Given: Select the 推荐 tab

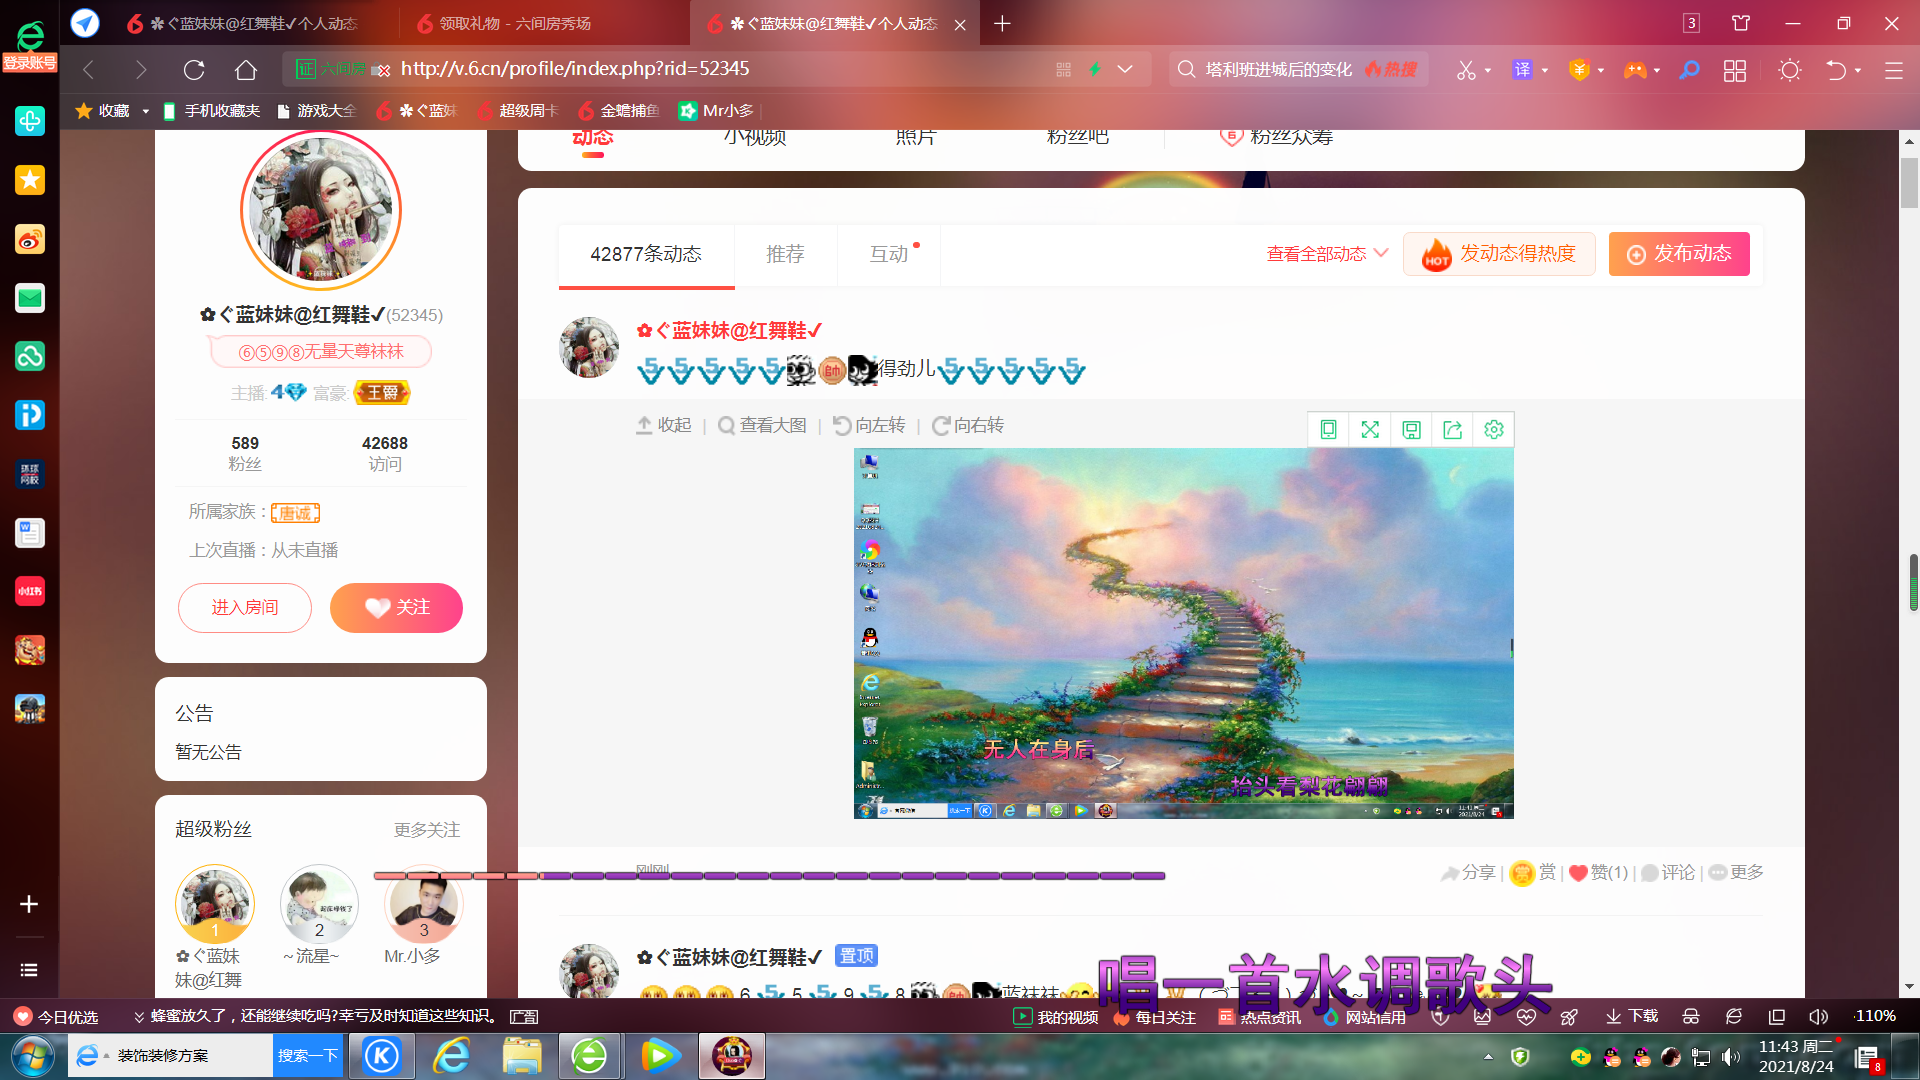Looking at the screenshot, I should point(785,255).
